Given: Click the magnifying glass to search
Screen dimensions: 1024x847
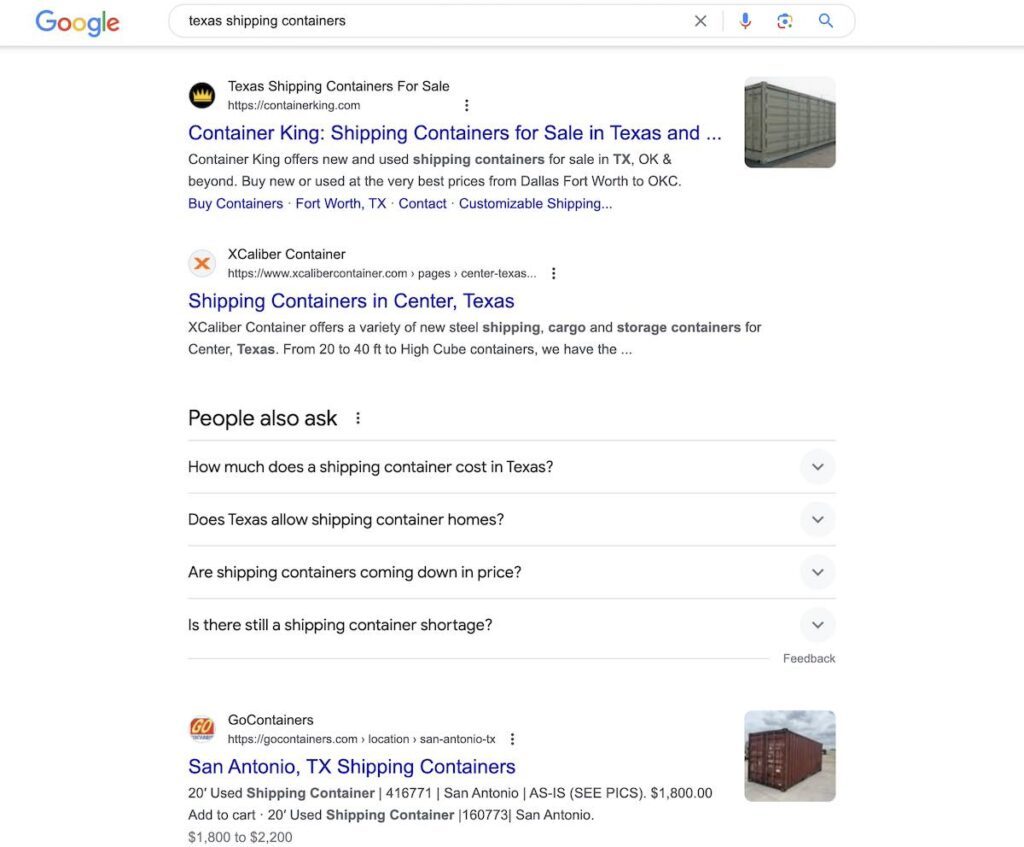Looking at the screenshot, I should point(826,20).
